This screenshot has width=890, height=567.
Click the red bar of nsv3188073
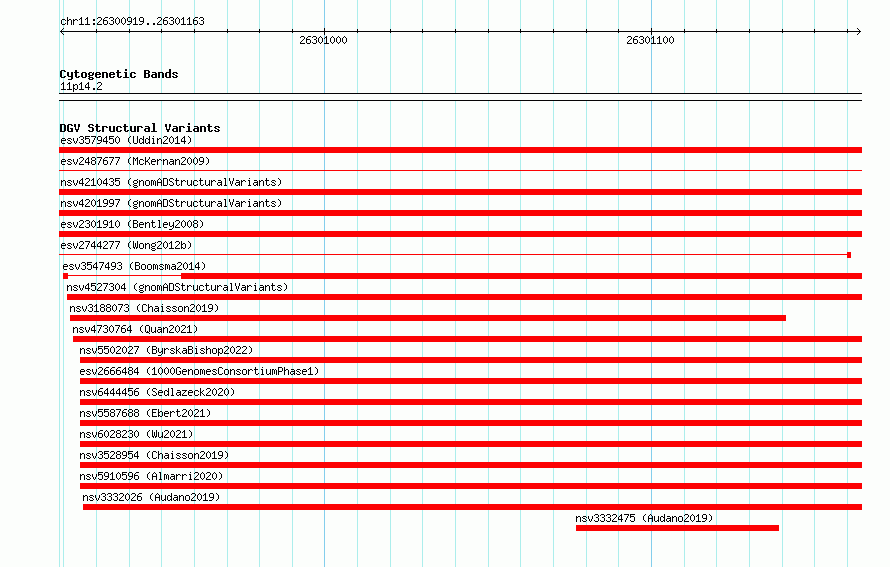point(428,318)
